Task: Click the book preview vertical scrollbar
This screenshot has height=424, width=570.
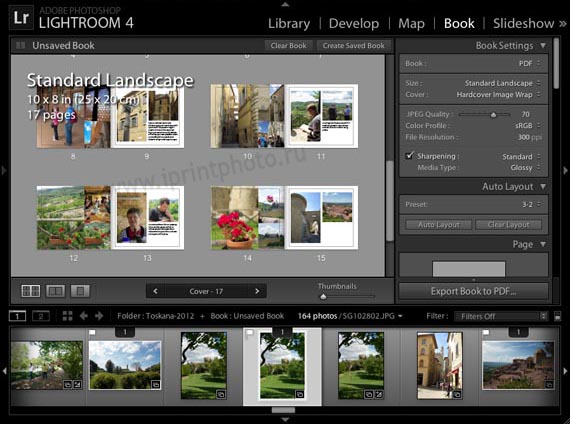Action: pos(390,201)
